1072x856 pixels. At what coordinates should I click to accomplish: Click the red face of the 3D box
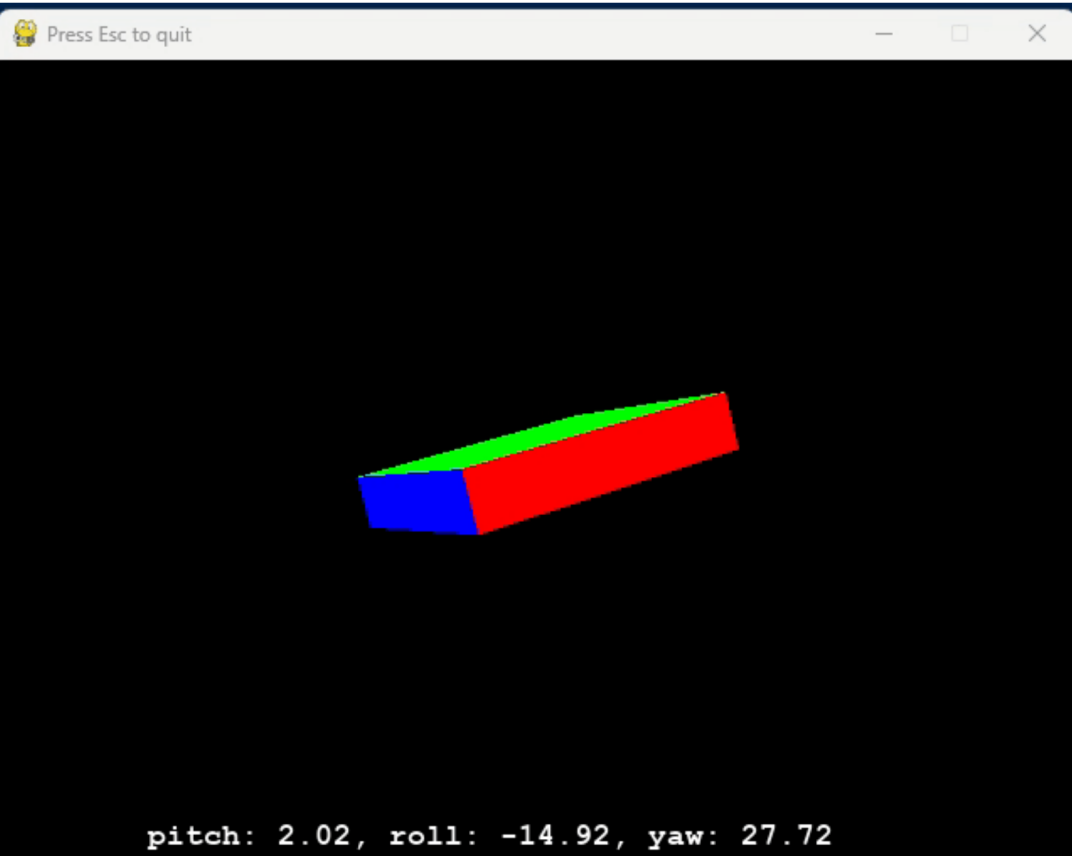click(602, 464)
